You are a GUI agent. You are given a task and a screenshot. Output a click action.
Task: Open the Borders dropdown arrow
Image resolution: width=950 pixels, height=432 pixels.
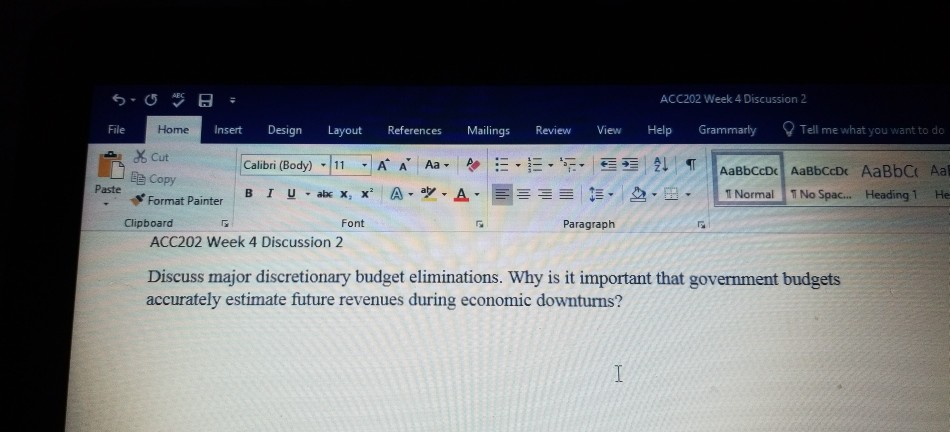[x=688, y=195]
